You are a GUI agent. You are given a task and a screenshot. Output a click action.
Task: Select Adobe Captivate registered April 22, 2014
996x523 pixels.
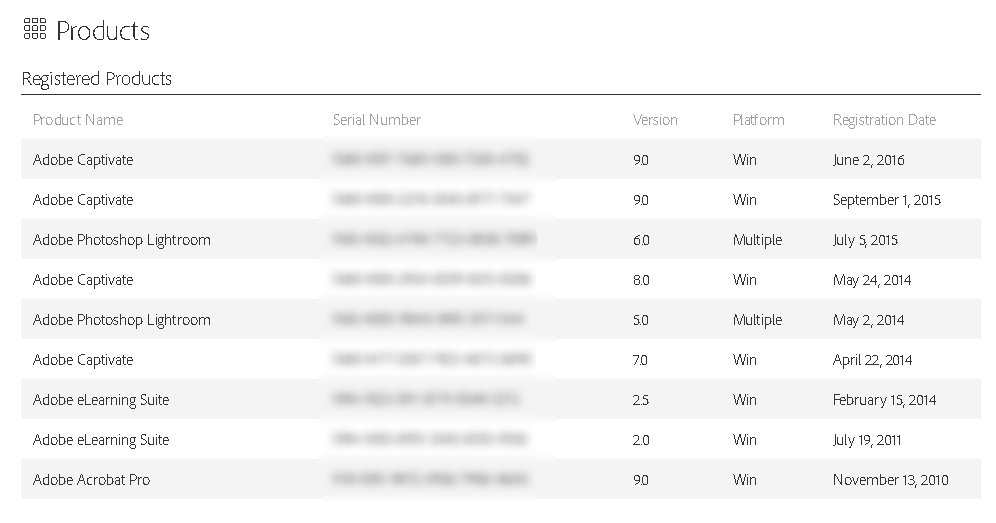point(83,360)
